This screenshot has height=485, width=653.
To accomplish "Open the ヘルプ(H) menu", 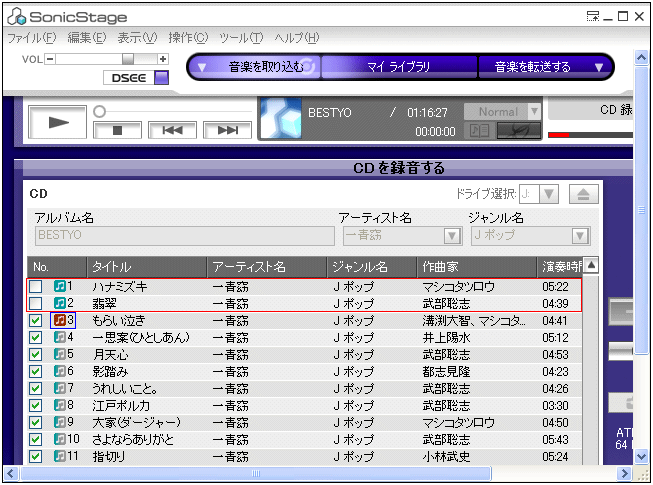I will [297, 38].
